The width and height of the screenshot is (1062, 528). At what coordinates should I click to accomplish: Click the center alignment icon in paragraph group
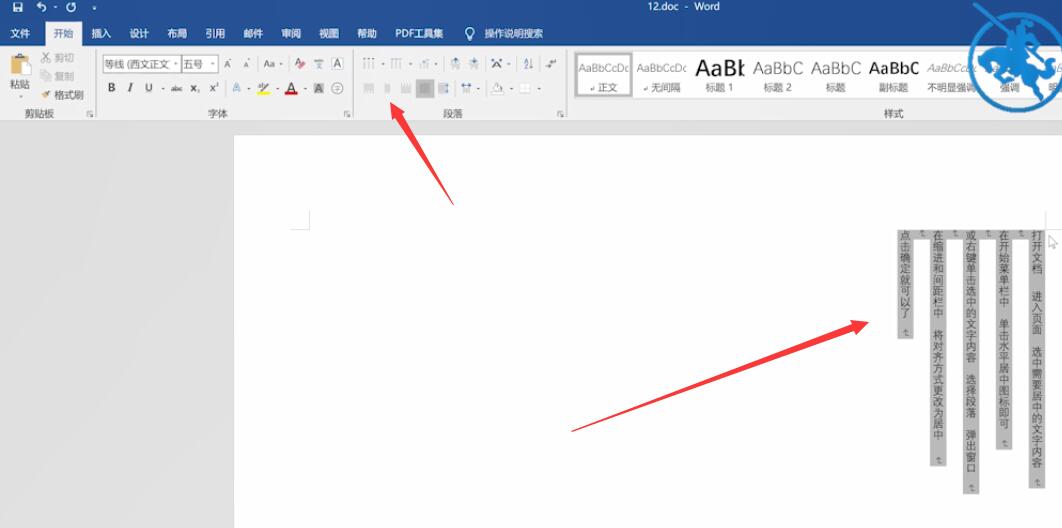[387, 88]
